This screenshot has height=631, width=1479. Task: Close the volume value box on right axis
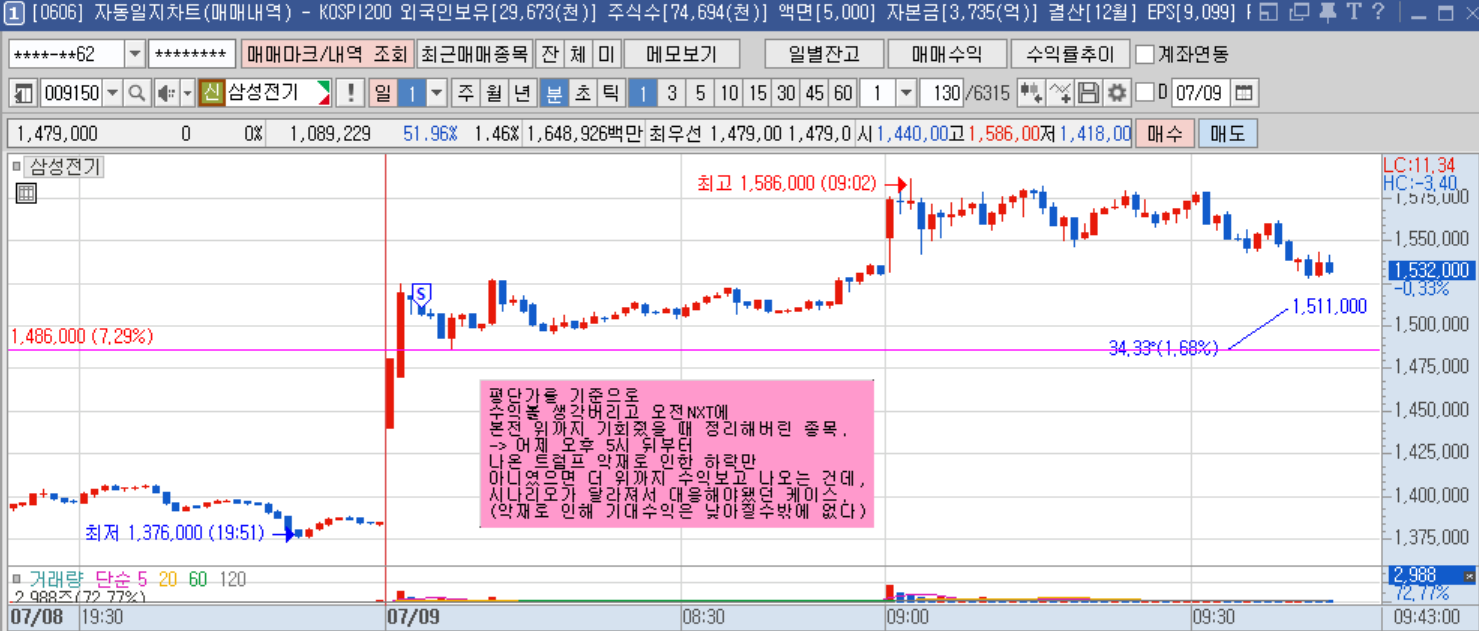click(x=1469, y=576)
